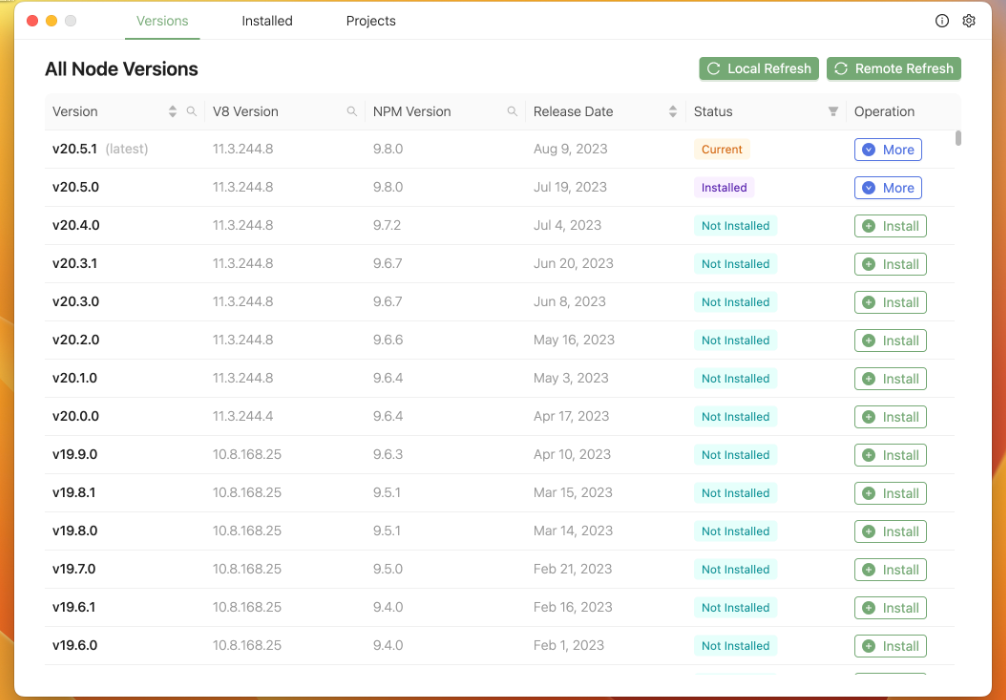
Task: Install Node version v19.6.0
Action: pyautogui.click(x=890, y=646)
